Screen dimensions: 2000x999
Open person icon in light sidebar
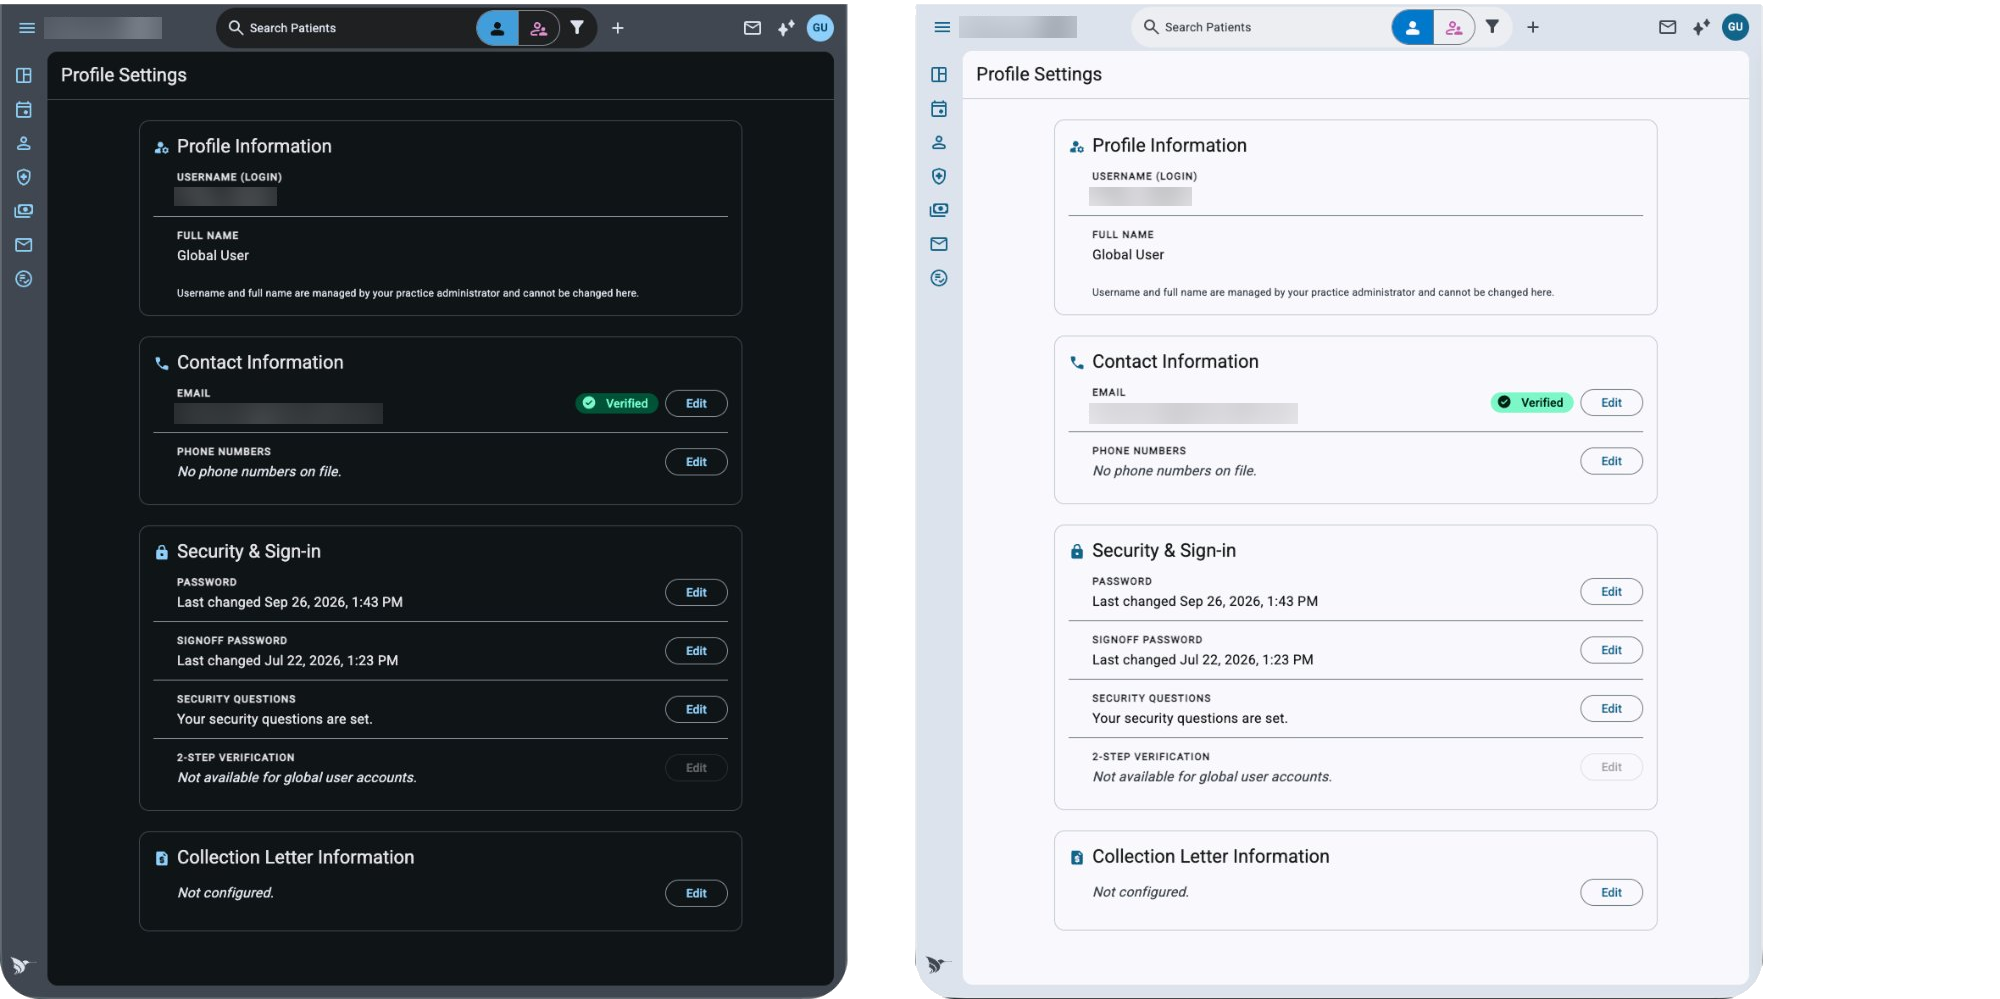(939, 142)
